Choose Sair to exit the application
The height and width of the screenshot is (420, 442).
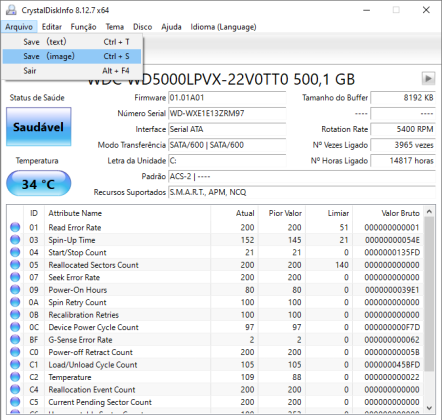(72, 71)
